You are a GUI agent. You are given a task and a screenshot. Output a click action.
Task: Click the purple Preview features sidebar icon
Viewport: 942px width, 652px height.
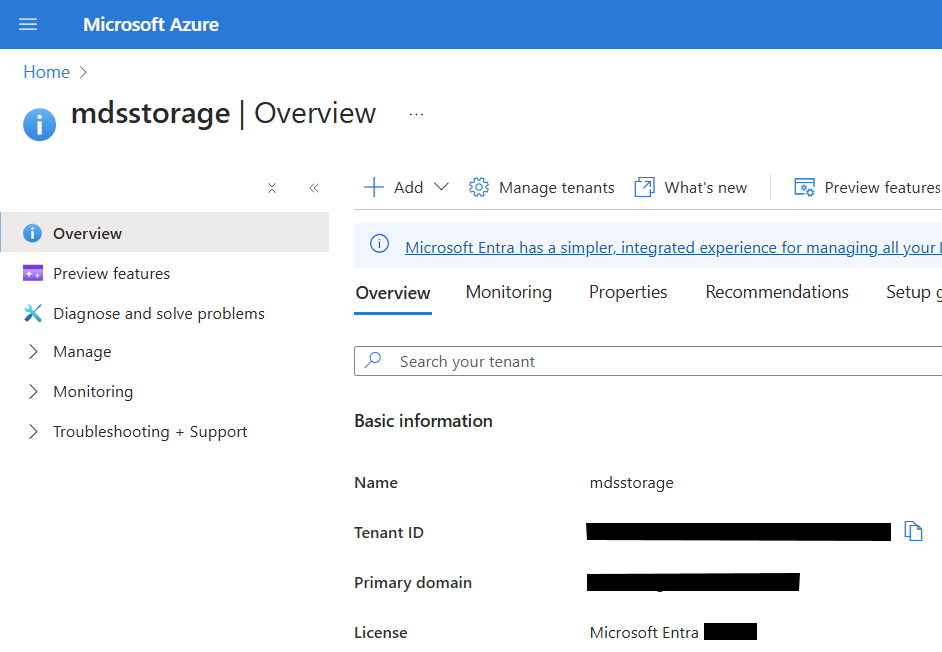pos(32,273)
